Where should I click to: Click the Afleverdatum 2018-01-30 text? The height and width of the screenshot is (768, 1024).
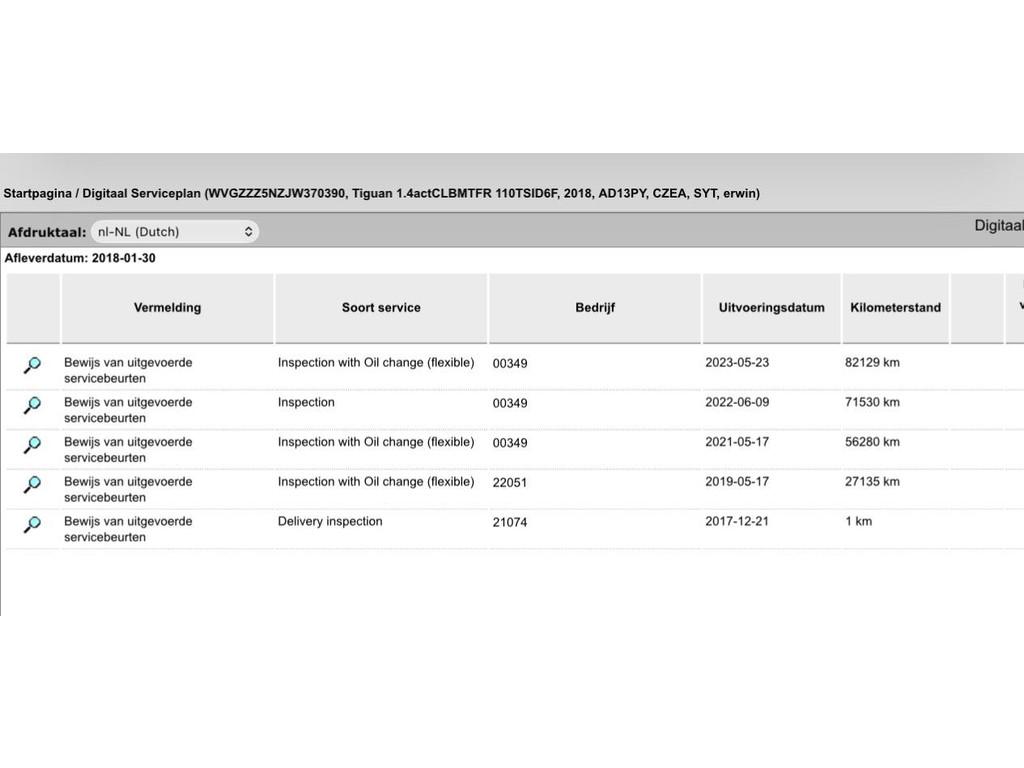(x=80, y=258)
